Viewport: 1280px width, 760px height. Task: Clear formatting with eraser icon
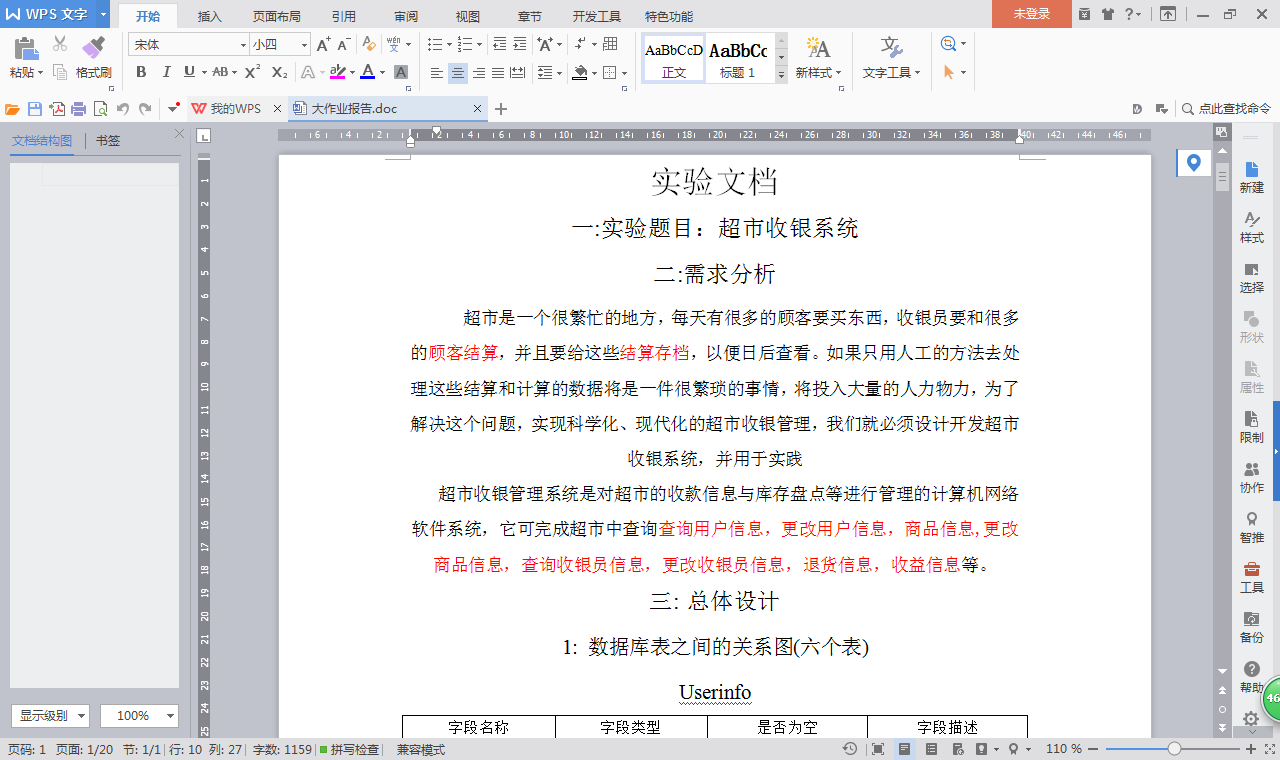pos(369,45)
